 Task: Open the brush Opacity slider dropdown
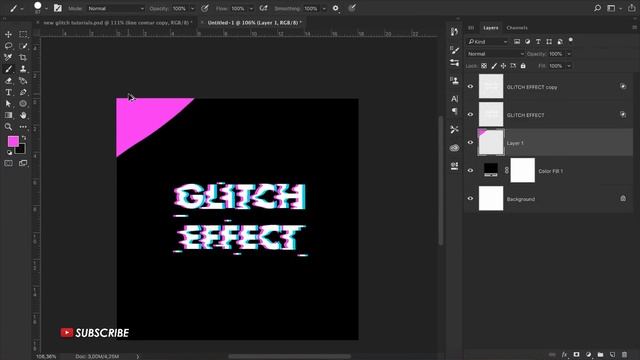tap(193, 8)
